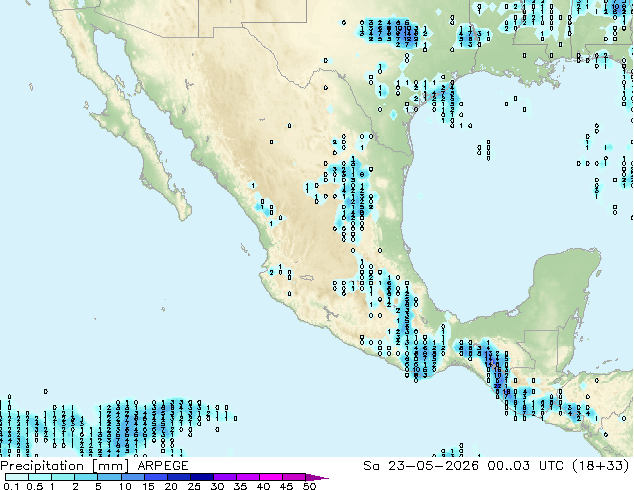Click the '10' legend value label
The height and width of the screenshot is (490, 634).
(125, 486)
